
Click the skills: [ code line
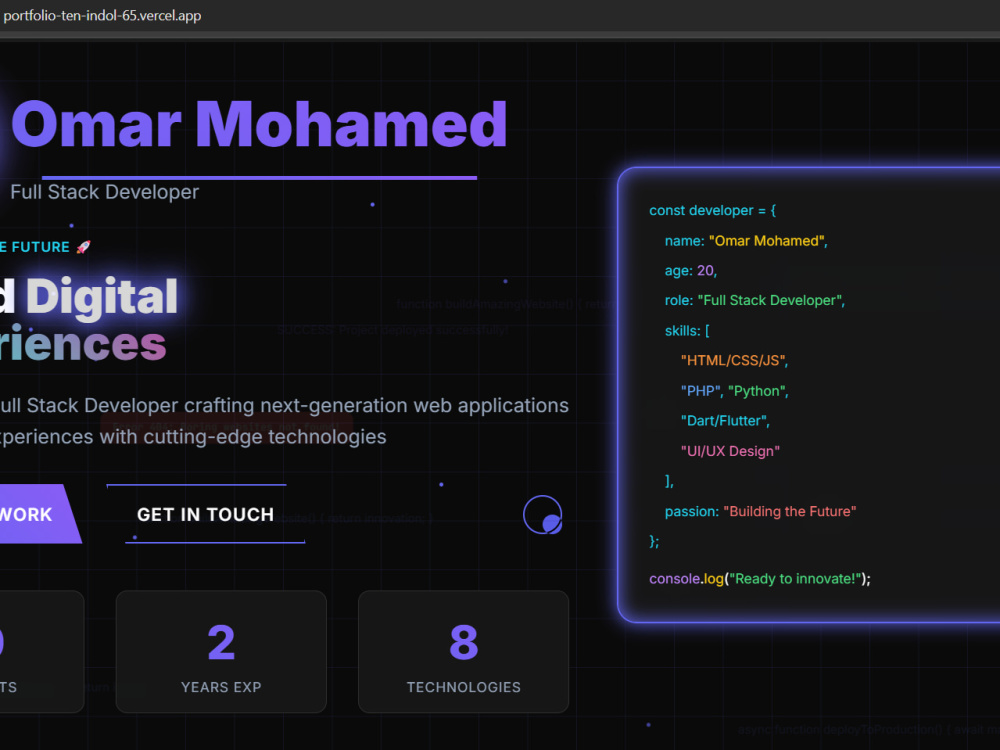coord(687,331)
